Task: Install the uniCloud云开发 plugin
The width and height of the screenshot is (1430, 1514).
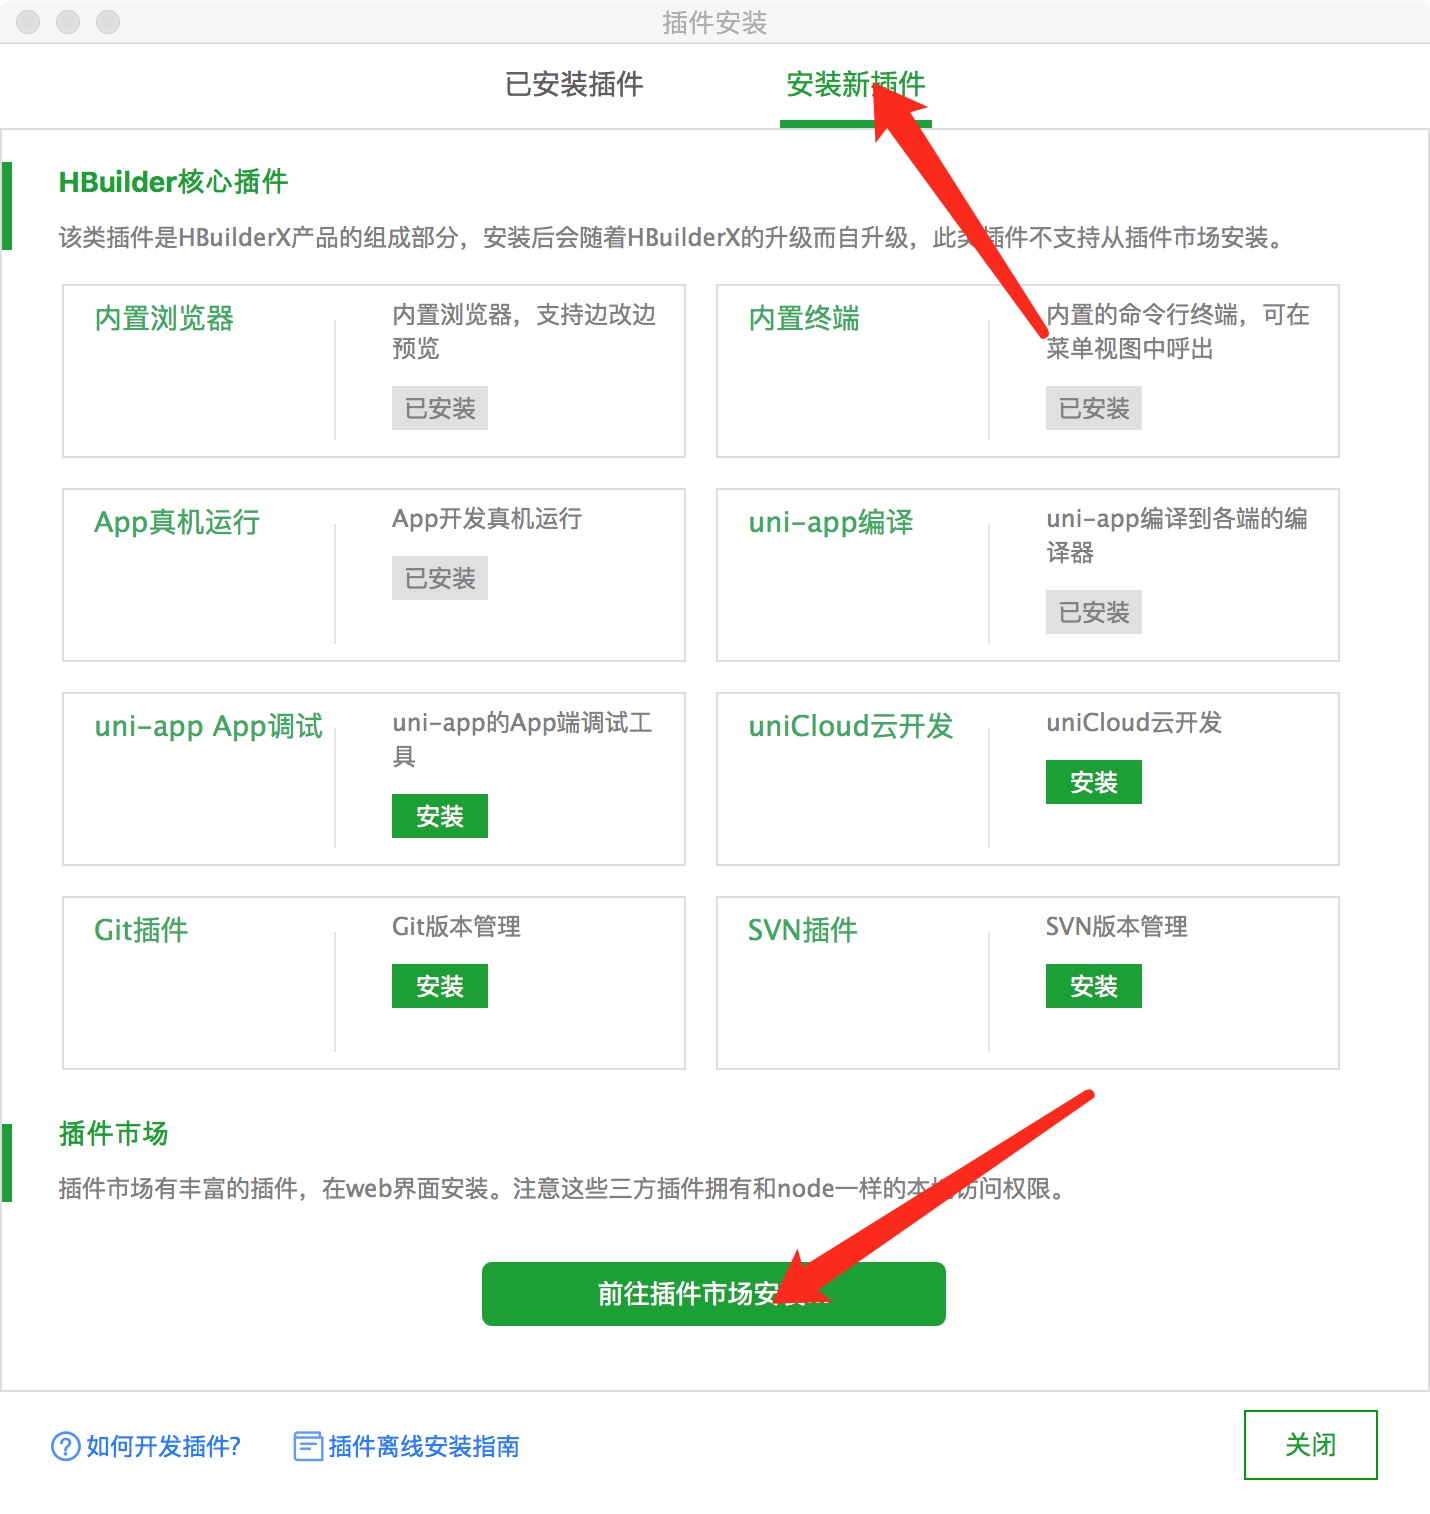Action: tap(1093, 782)
